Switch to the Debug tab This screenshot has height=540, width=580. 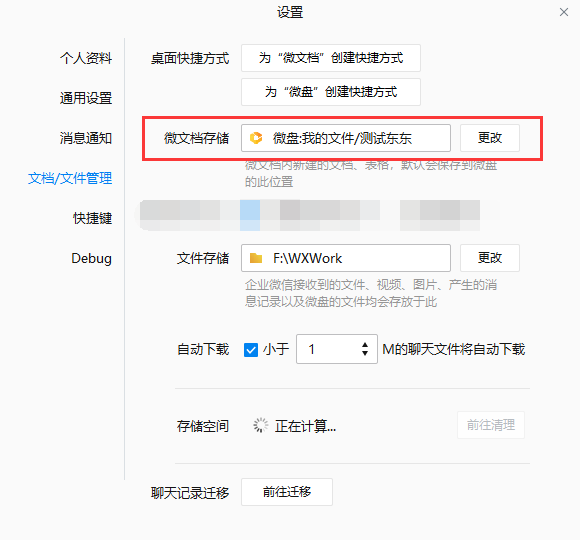[x=91, y=258]
